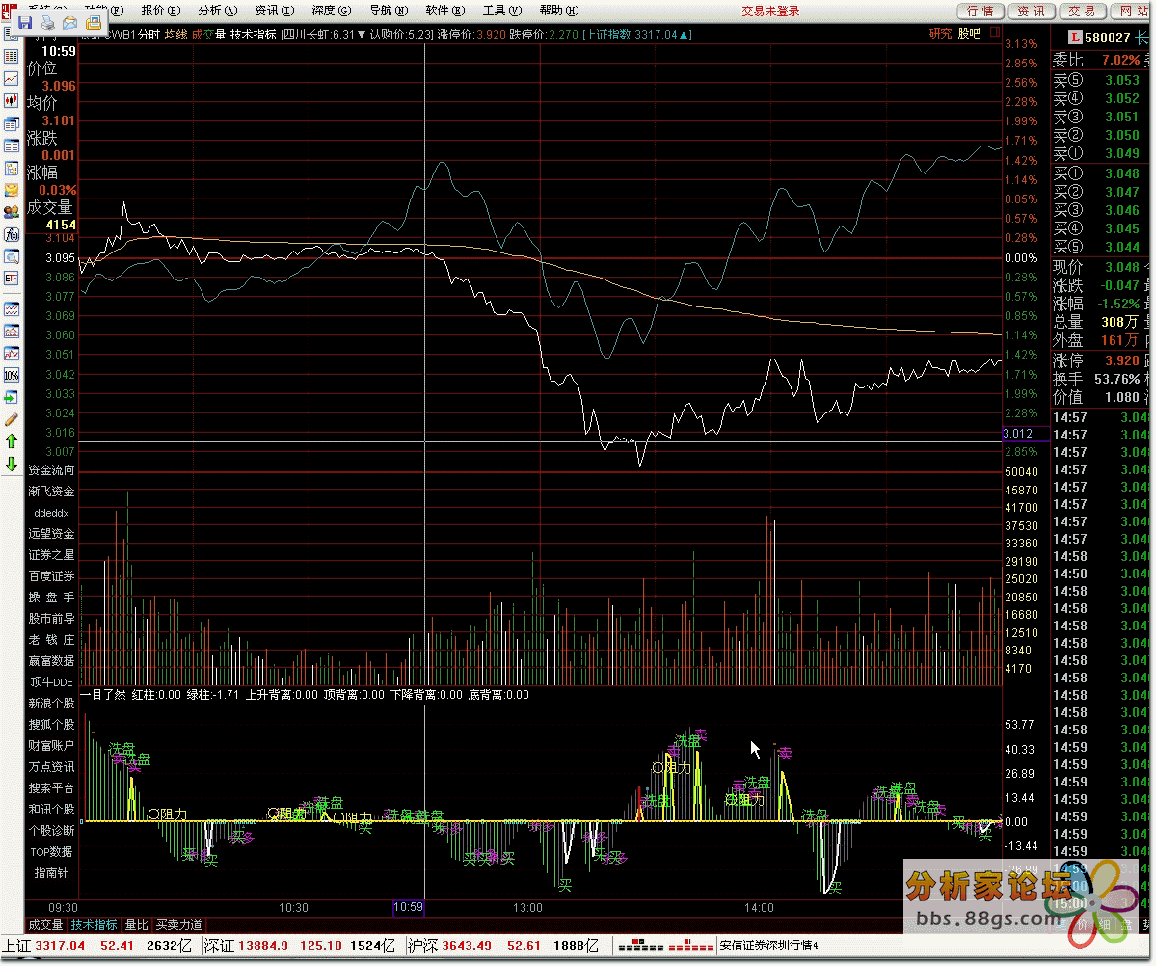
Task: Click the orange 研究 link
Action: 940,34
